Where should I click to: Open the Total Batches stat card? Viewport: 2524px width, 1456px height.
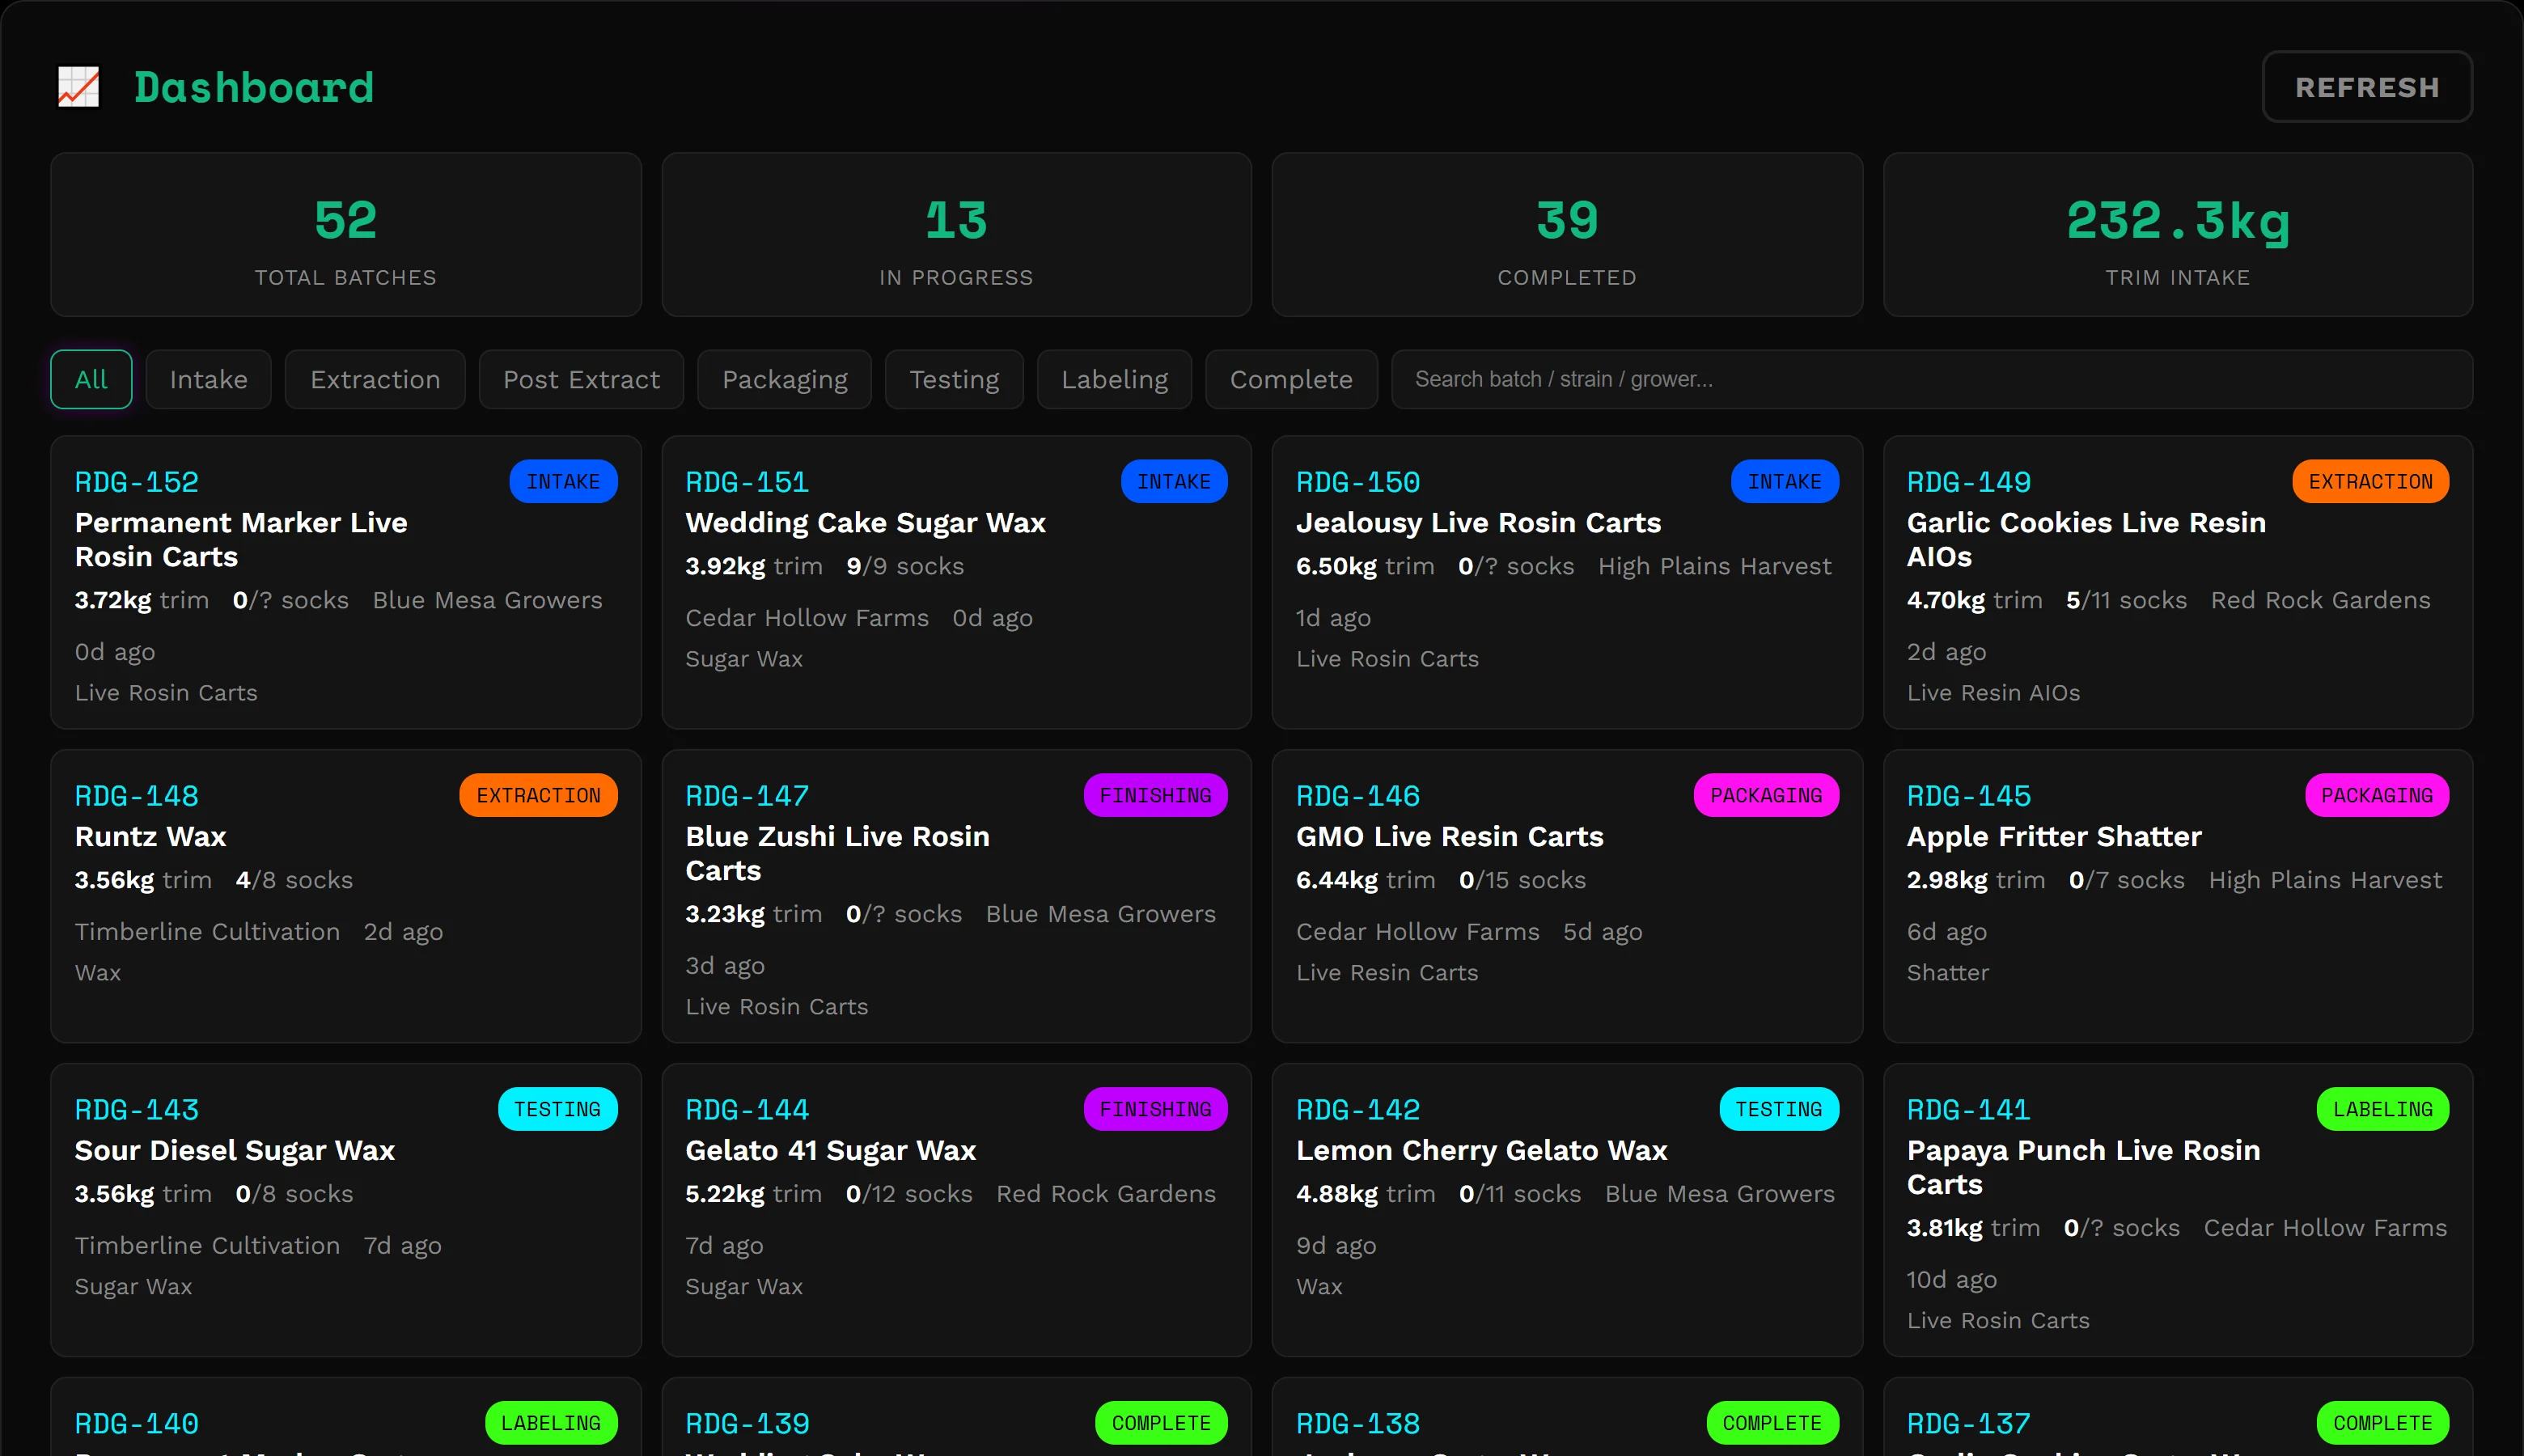(x=346, y=235)
